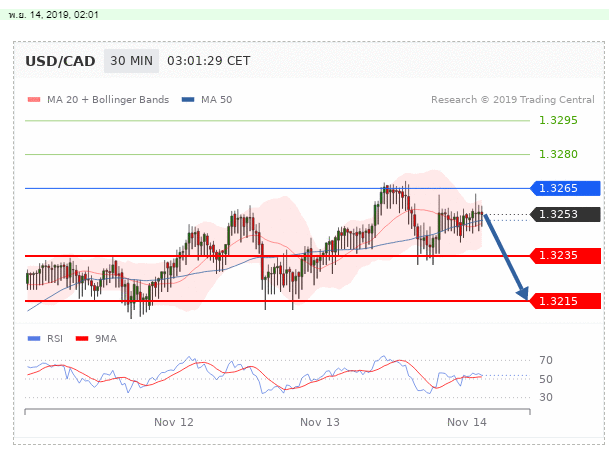Click the MA 50 legend label
The image size is (609, 453).
[216, 100]
